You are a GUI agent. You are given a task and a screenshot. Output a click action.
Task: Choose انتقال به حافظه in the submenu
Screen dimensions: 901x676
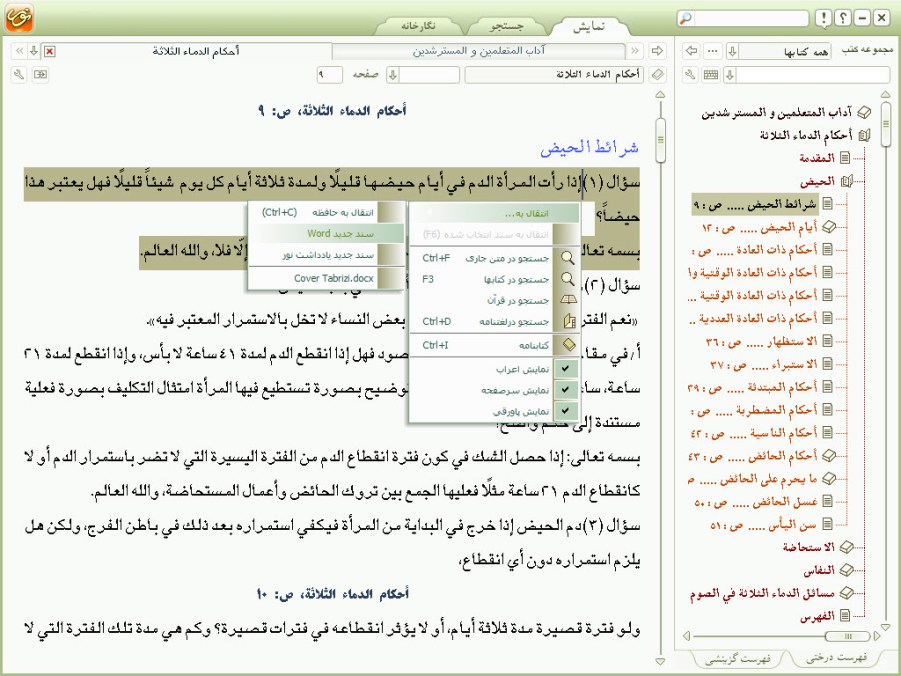(326, 213)
